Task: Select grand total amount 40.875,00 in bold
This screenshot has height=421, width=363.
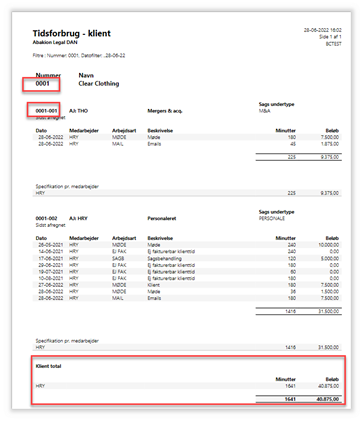Action: pos(327,399)
